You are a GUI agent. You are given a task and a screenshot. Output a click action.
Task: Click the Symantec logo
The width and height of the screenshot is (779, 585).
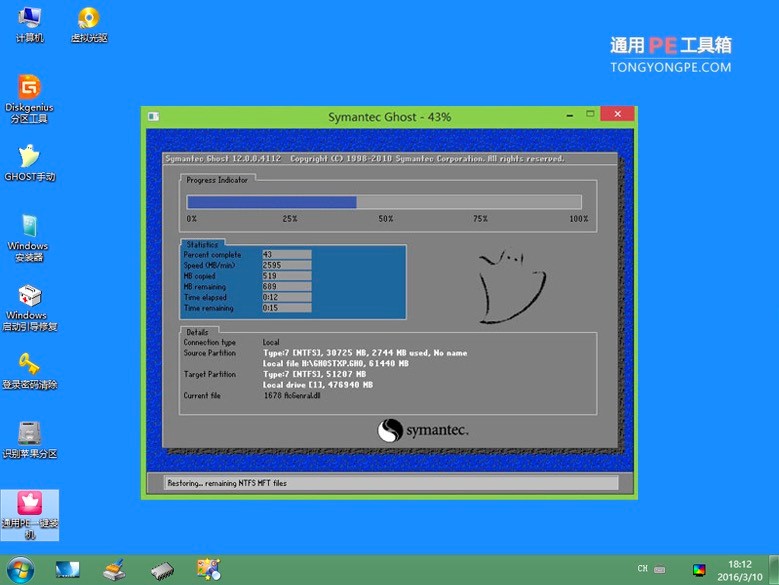pyautogui.click(x=423, y=430)
